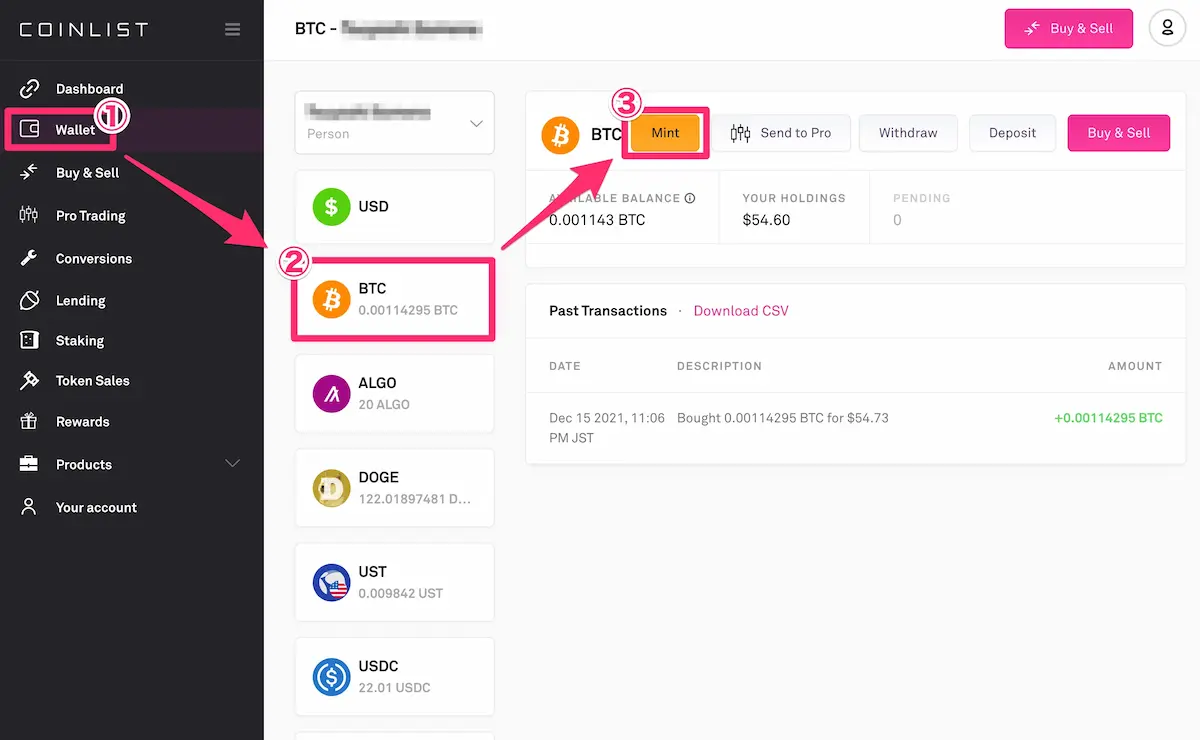Open Buy & Sell from sidebar
The height and width of the screenshot is (740, 1200).
click(x=87, y=173)
